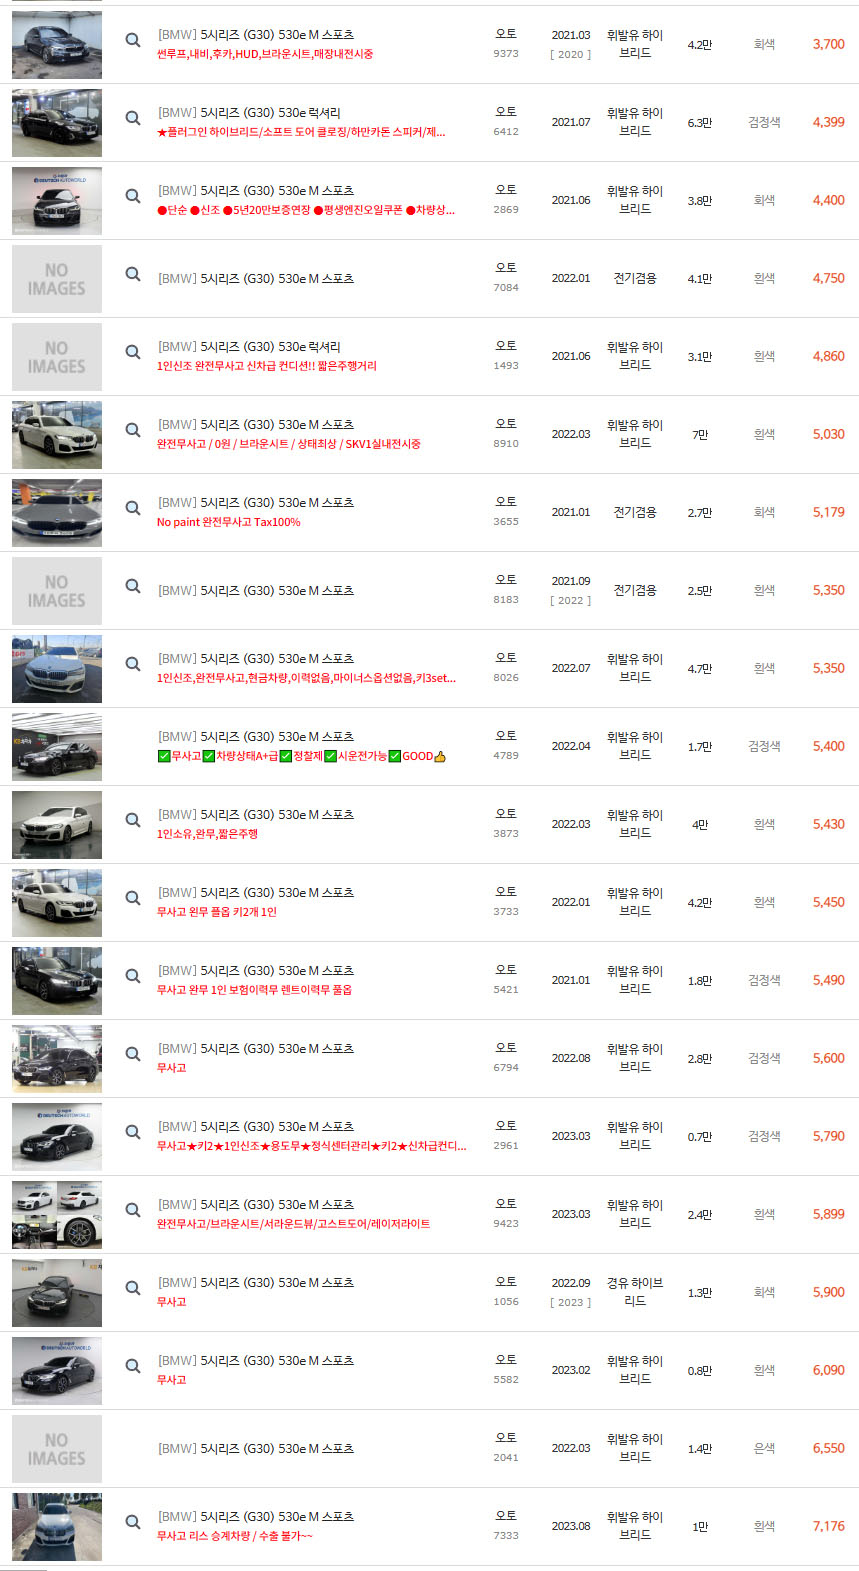Open the description starting '완전무사고/브라운시트/서라운드뷰'
Screen dimensions: 859x1571
click(294, 1224)
